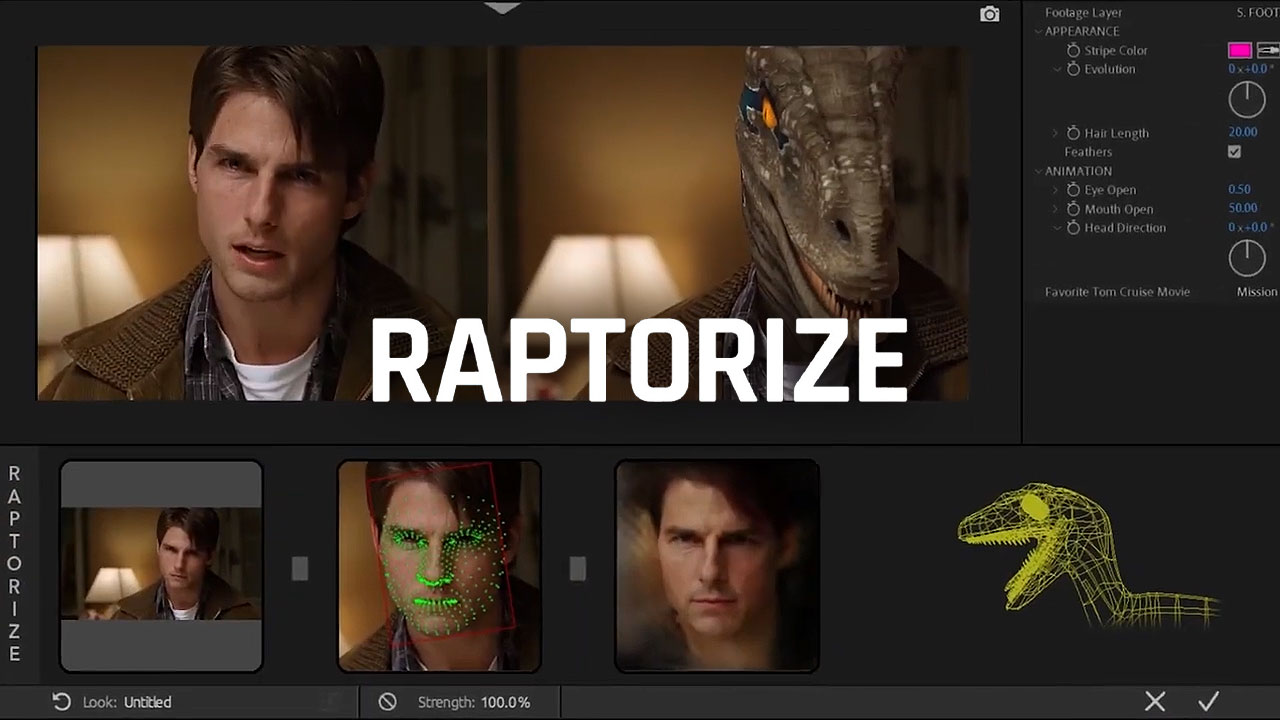Click the Mouth Open value 50.00
1280x720 pixels.
point(1243,208)
